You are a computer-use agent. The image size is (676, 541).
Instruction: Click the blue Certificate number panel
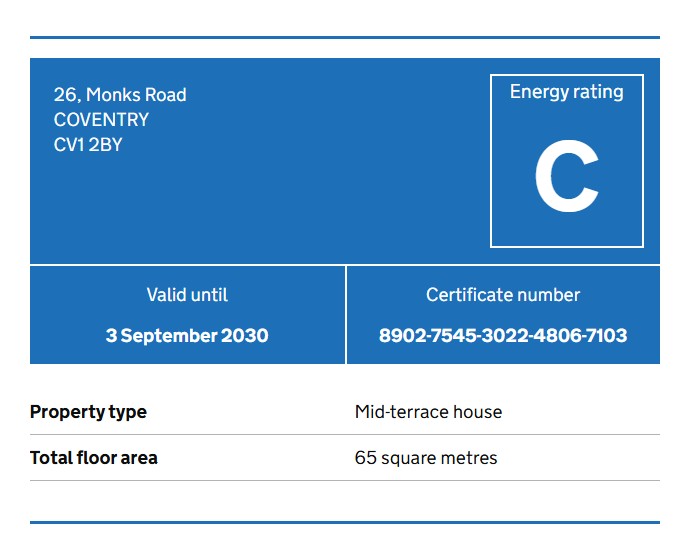(x=503, y=315)
